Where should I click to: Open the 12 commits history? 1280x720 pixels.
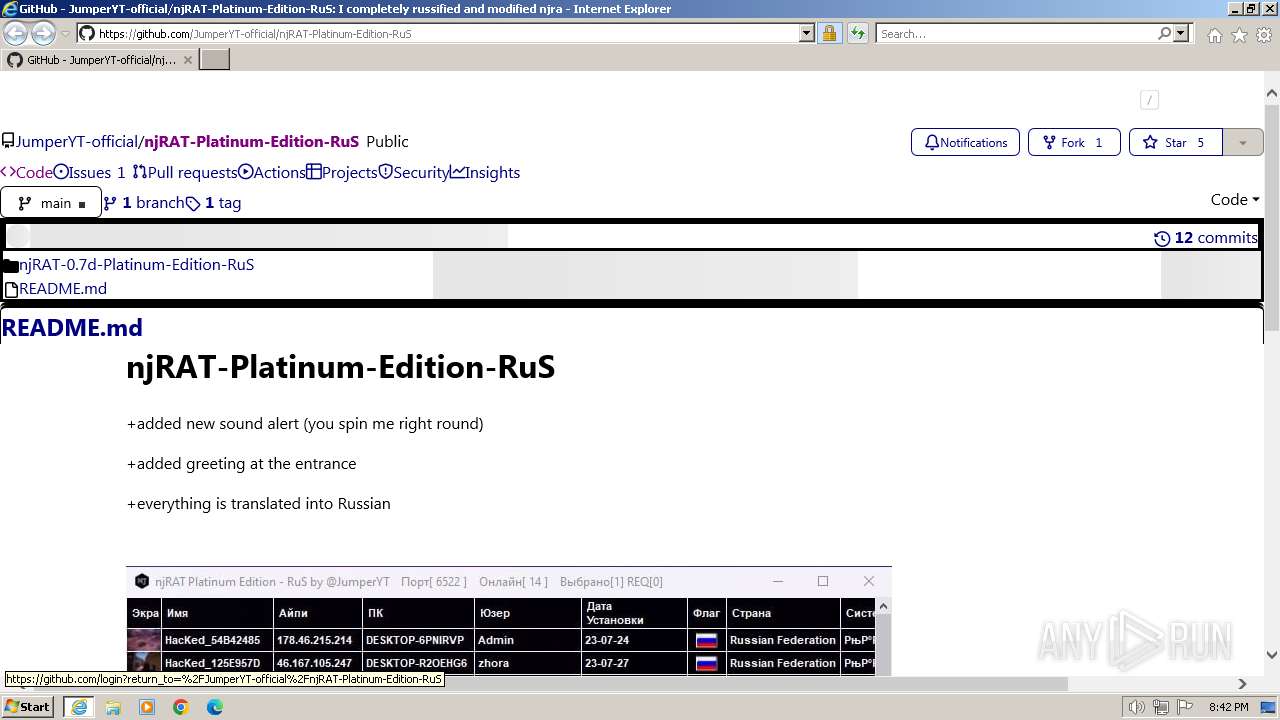click(1206, 237)
